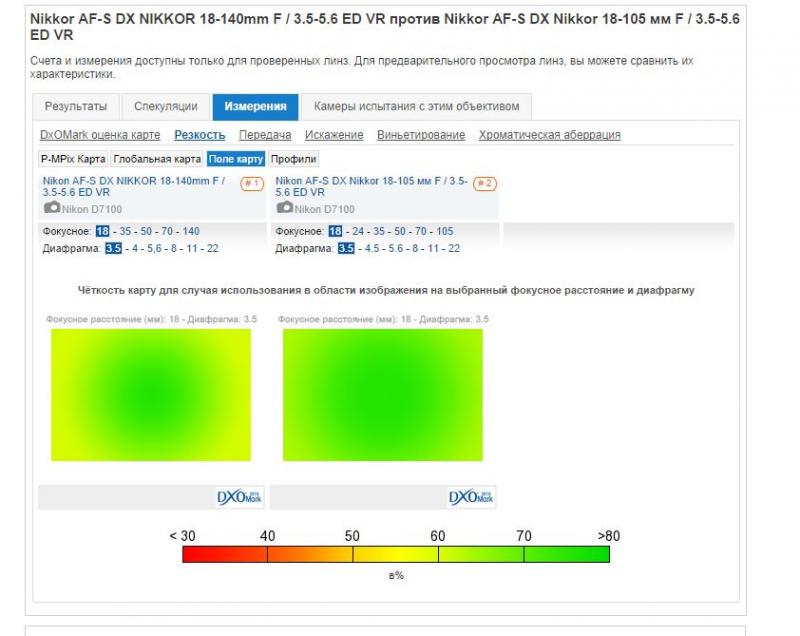800x636 pixels.
Task: Open the Камеры испытания с этим объективом tab
Action: (x=416, y=107)
